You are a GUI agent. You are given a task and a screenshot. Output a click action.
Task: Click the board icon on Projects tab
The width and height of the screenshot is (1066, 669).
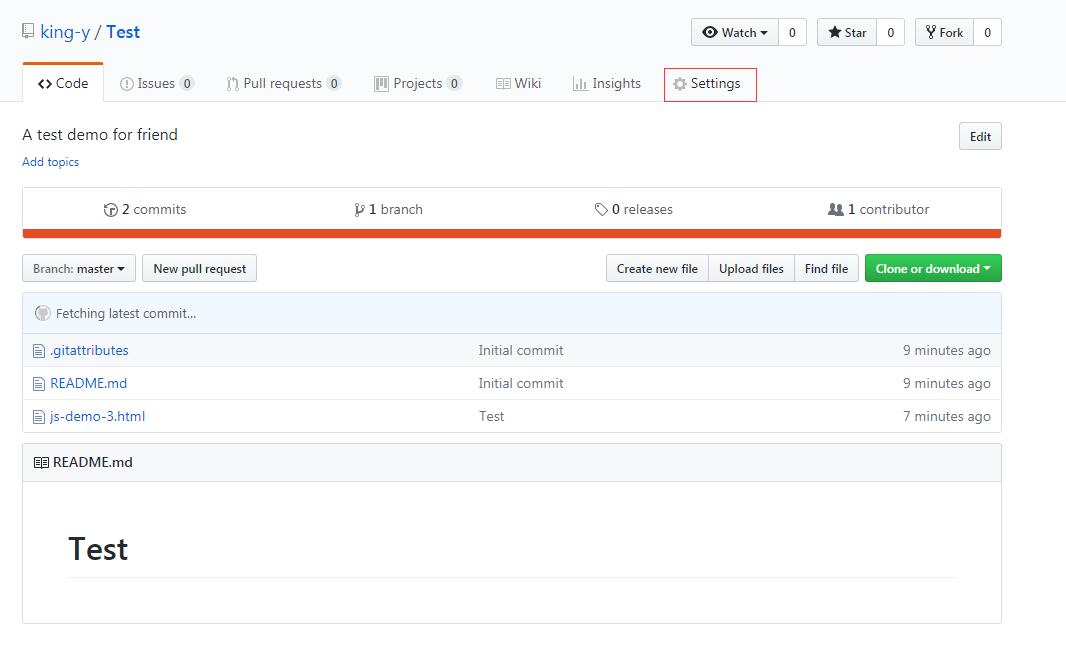coord(381,84)
